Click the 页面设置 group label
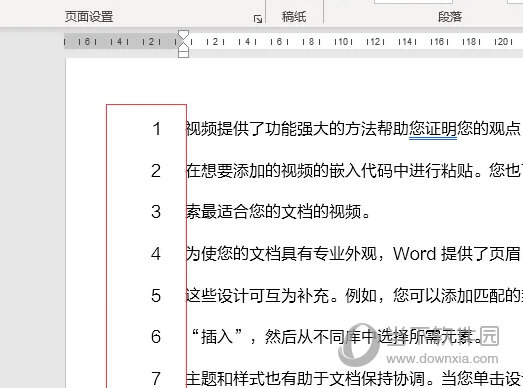The width and height of the screenshot is (523, 388). click(x=89, y=16)
